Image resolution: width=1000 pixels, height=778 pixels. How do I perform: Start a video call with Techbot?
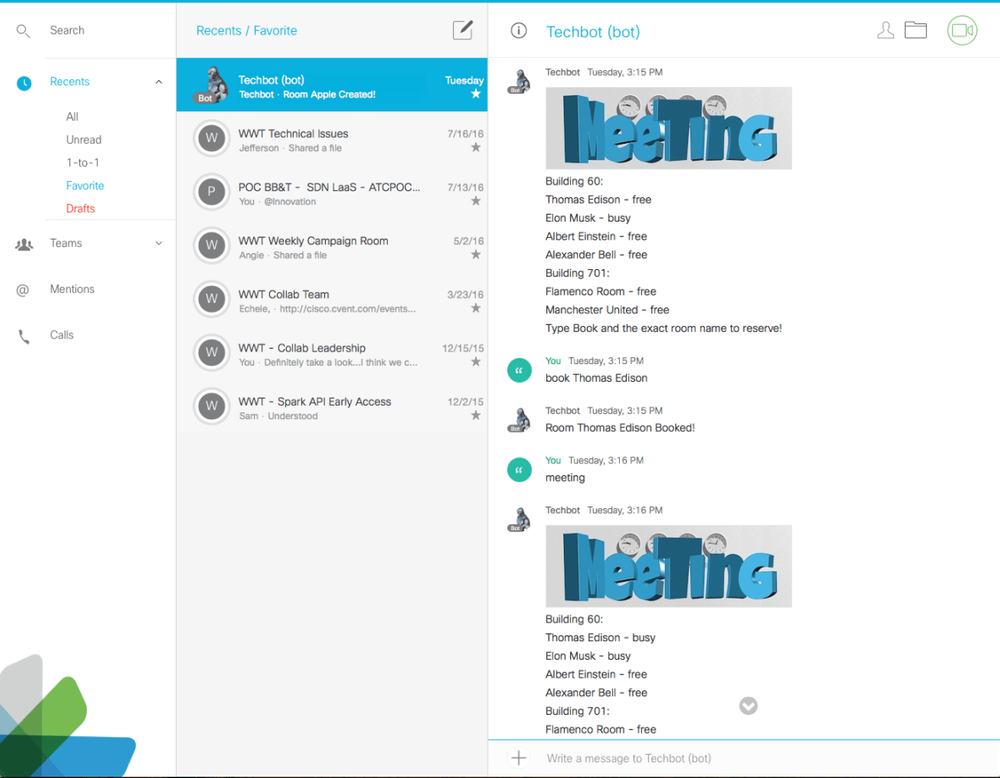click(x=962, y=30)
